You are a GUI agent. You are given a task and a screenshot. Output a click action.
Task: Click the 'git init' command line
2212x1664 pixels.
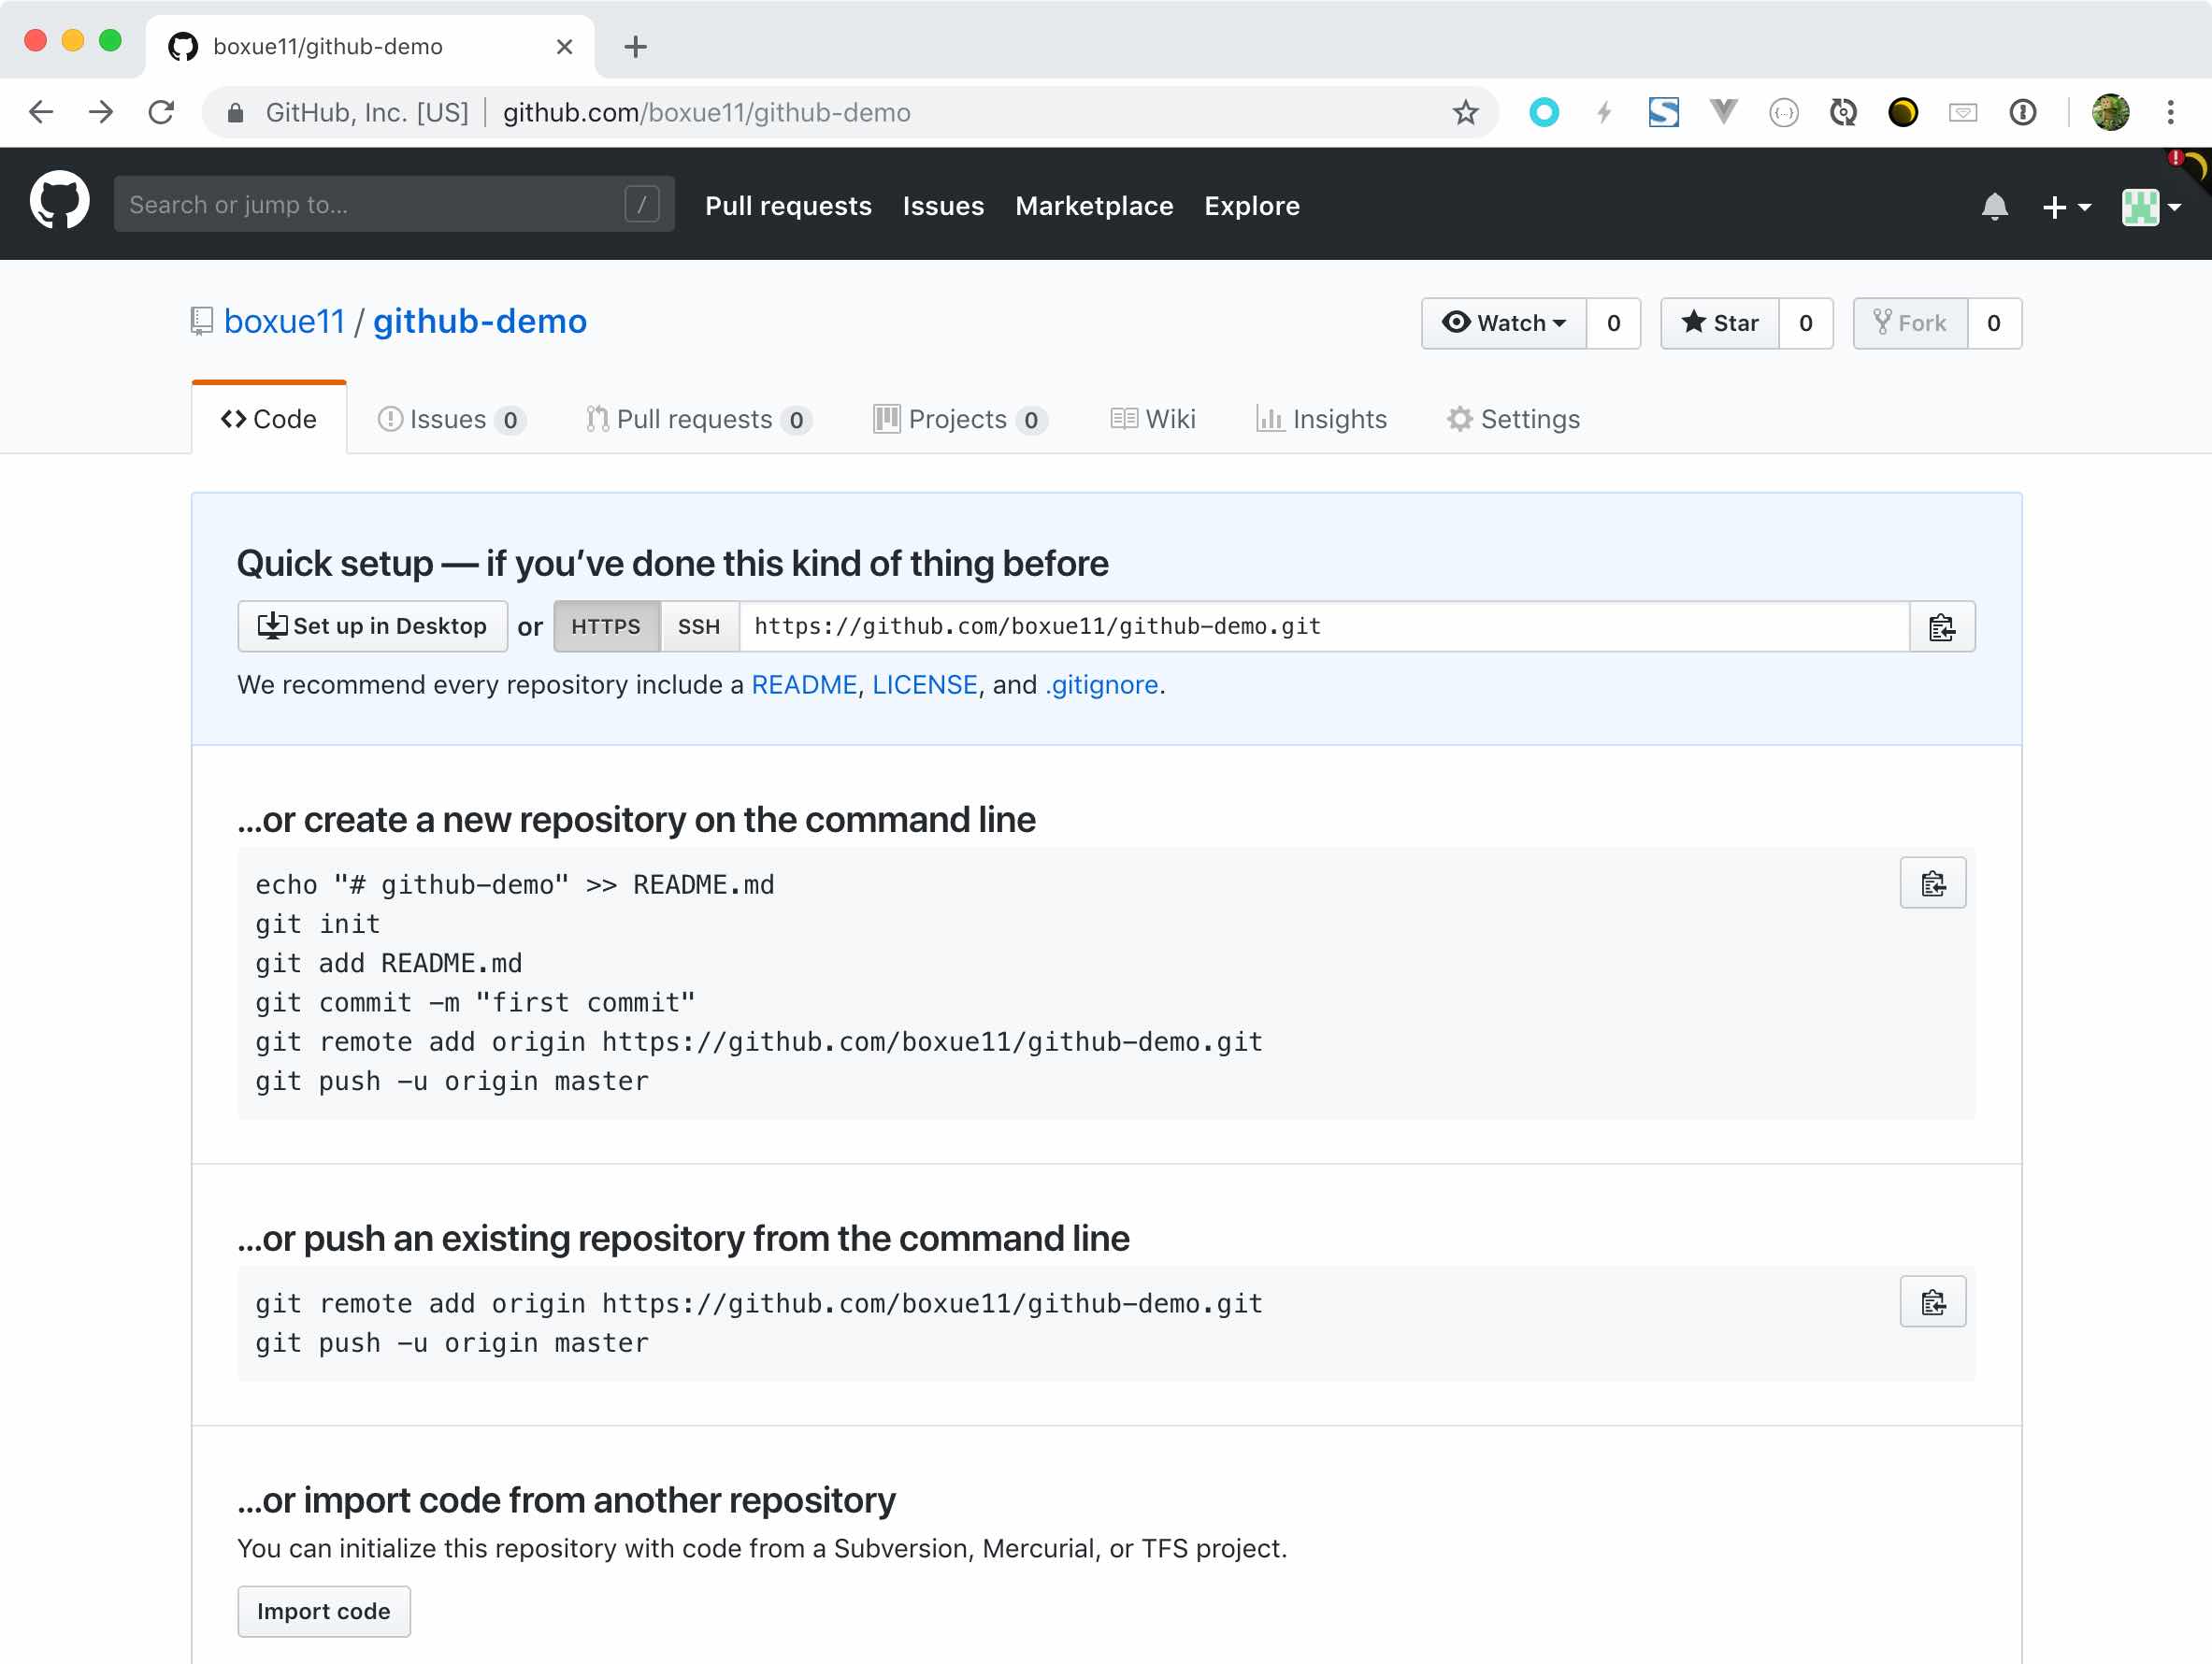pyautogui.click(x=318, y=923)
